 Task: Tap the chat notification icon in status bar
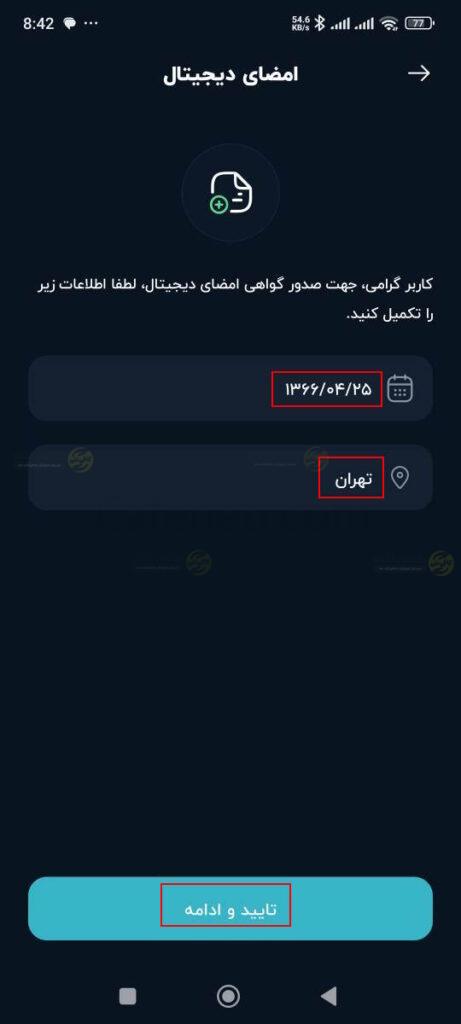tap(69, 24)
